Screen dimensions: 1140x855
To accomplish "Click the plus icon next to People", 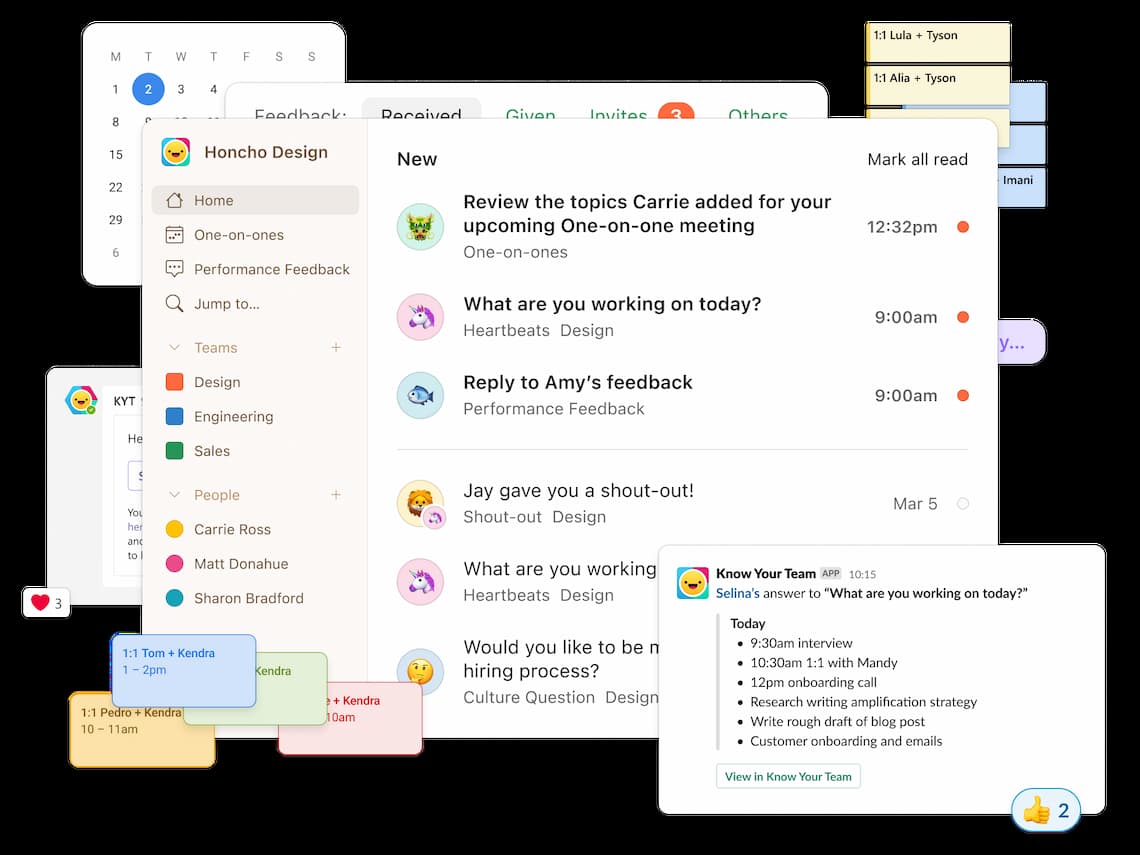I will pos(336,495).
